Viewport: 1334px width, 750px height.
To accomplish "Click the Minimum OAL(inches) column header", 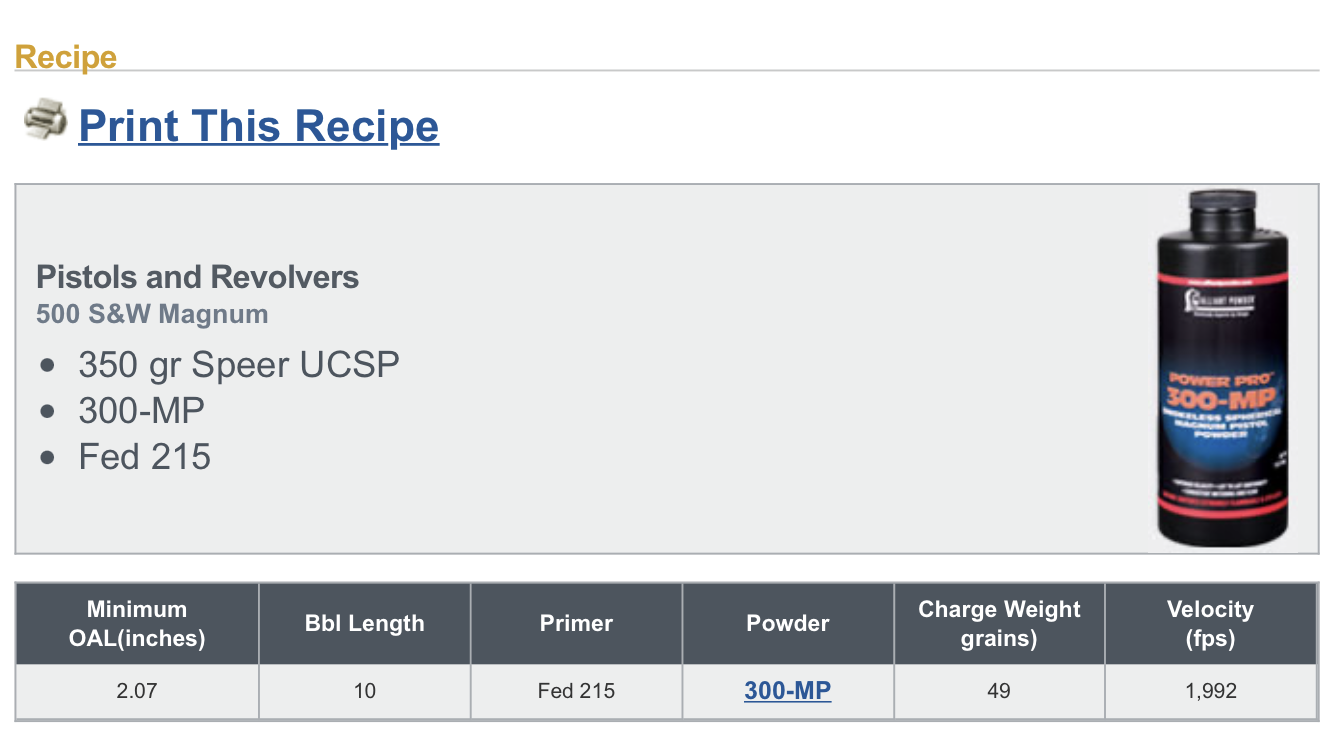I will tap(137, 623).
